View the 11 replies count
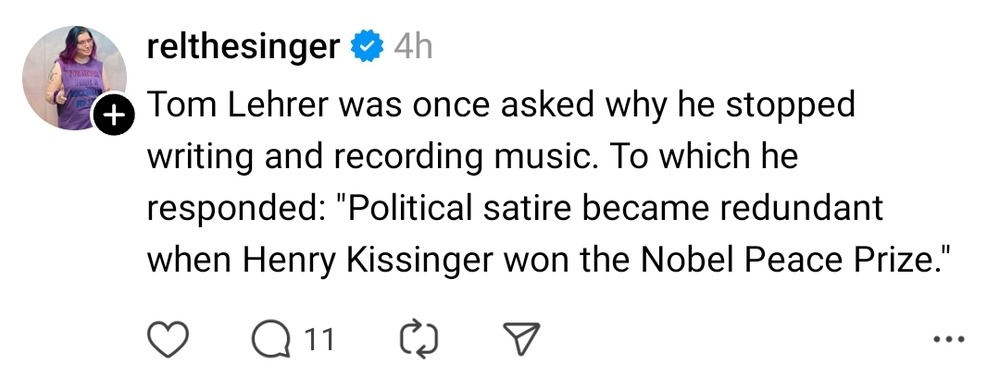This screenshot has width=1000, height=377. coord(318,340)
